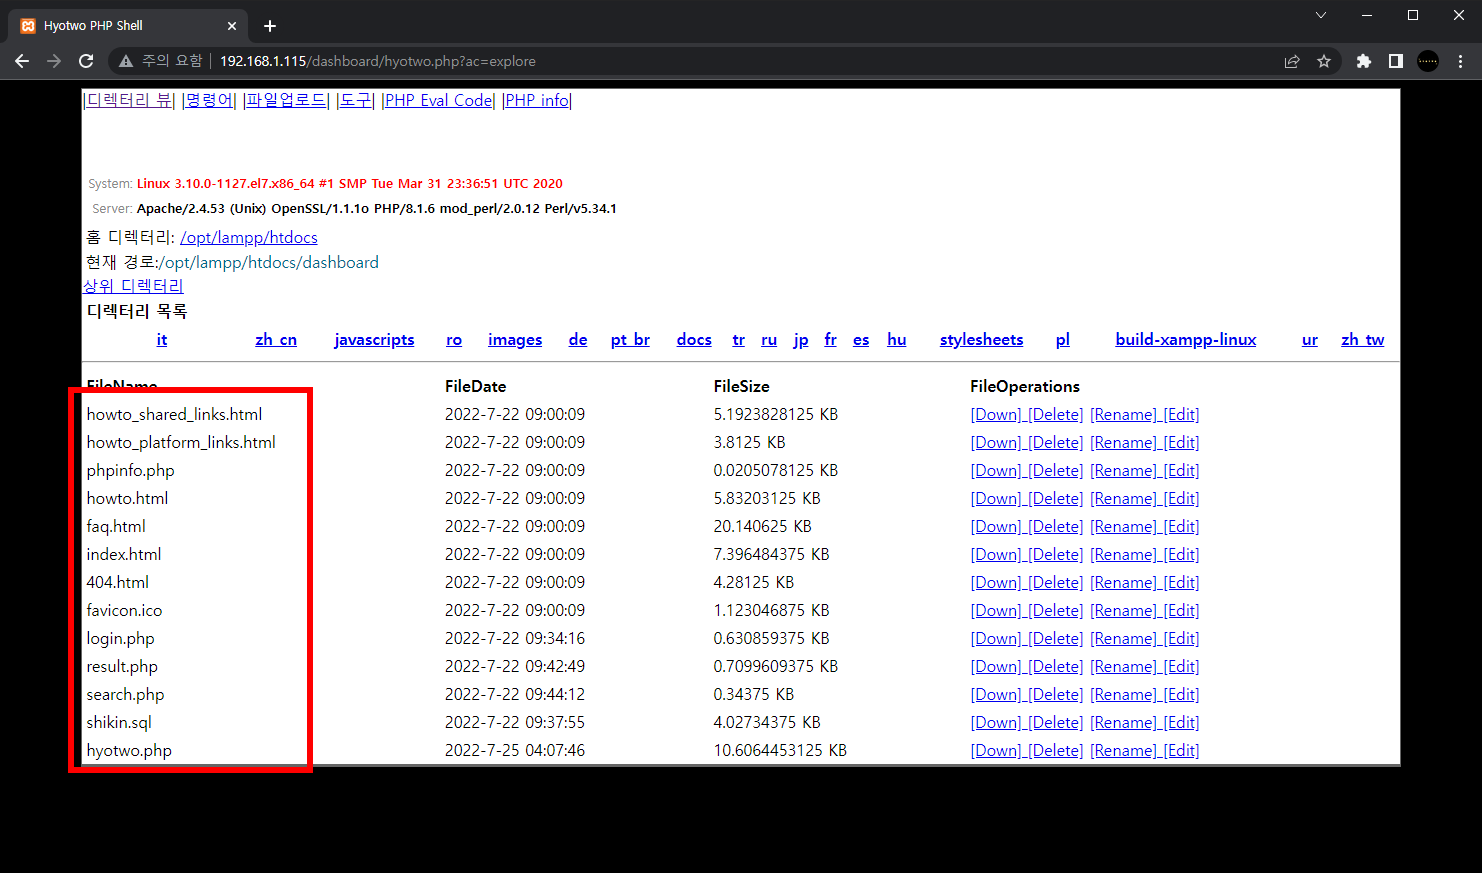Open the tab search chevron
This screenshot has width=1482, height=873.
click(1320, 15)
